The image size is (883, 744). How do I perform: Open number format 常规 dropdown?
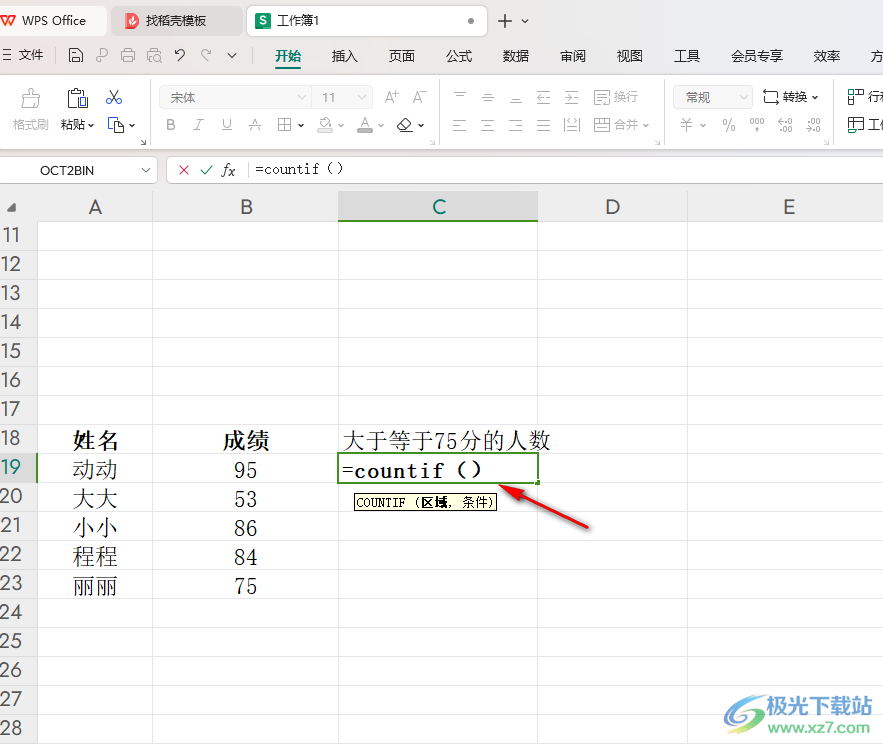click(x=743, y=97)
